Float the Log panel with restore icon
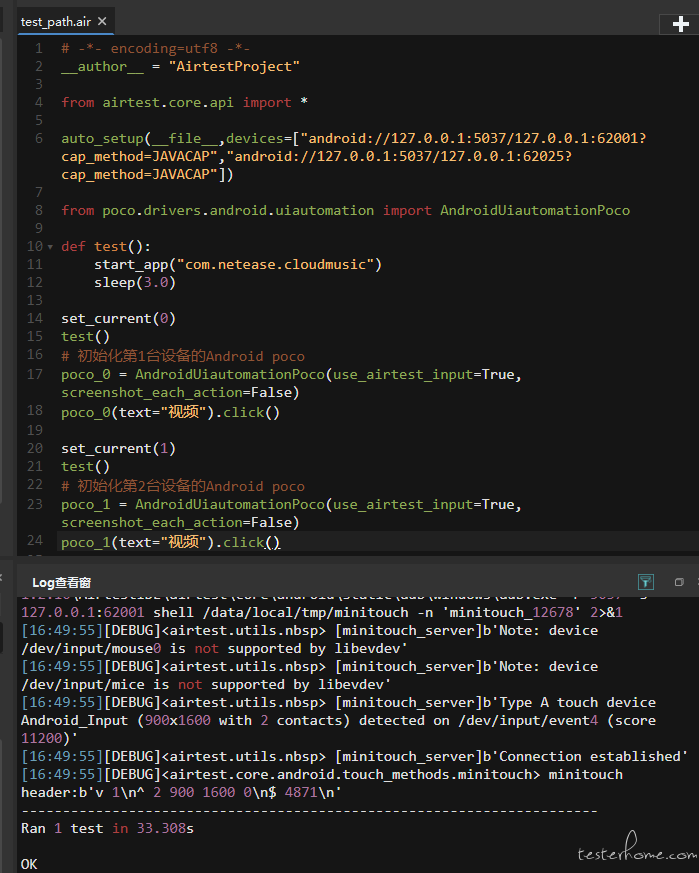The width and height of the screenshot is (699, 873). [x=678, y=582]
